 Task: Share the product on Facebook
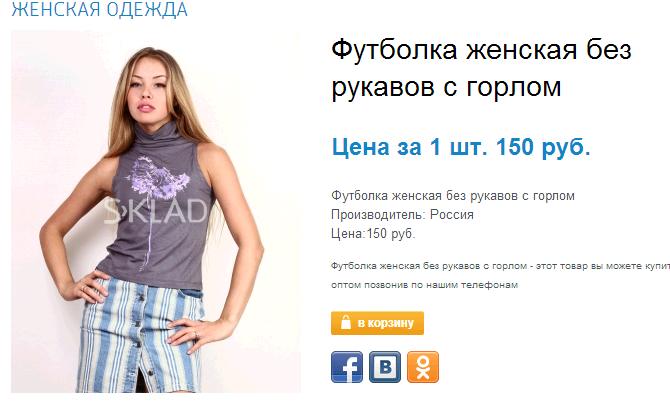[x=347, y=367]
